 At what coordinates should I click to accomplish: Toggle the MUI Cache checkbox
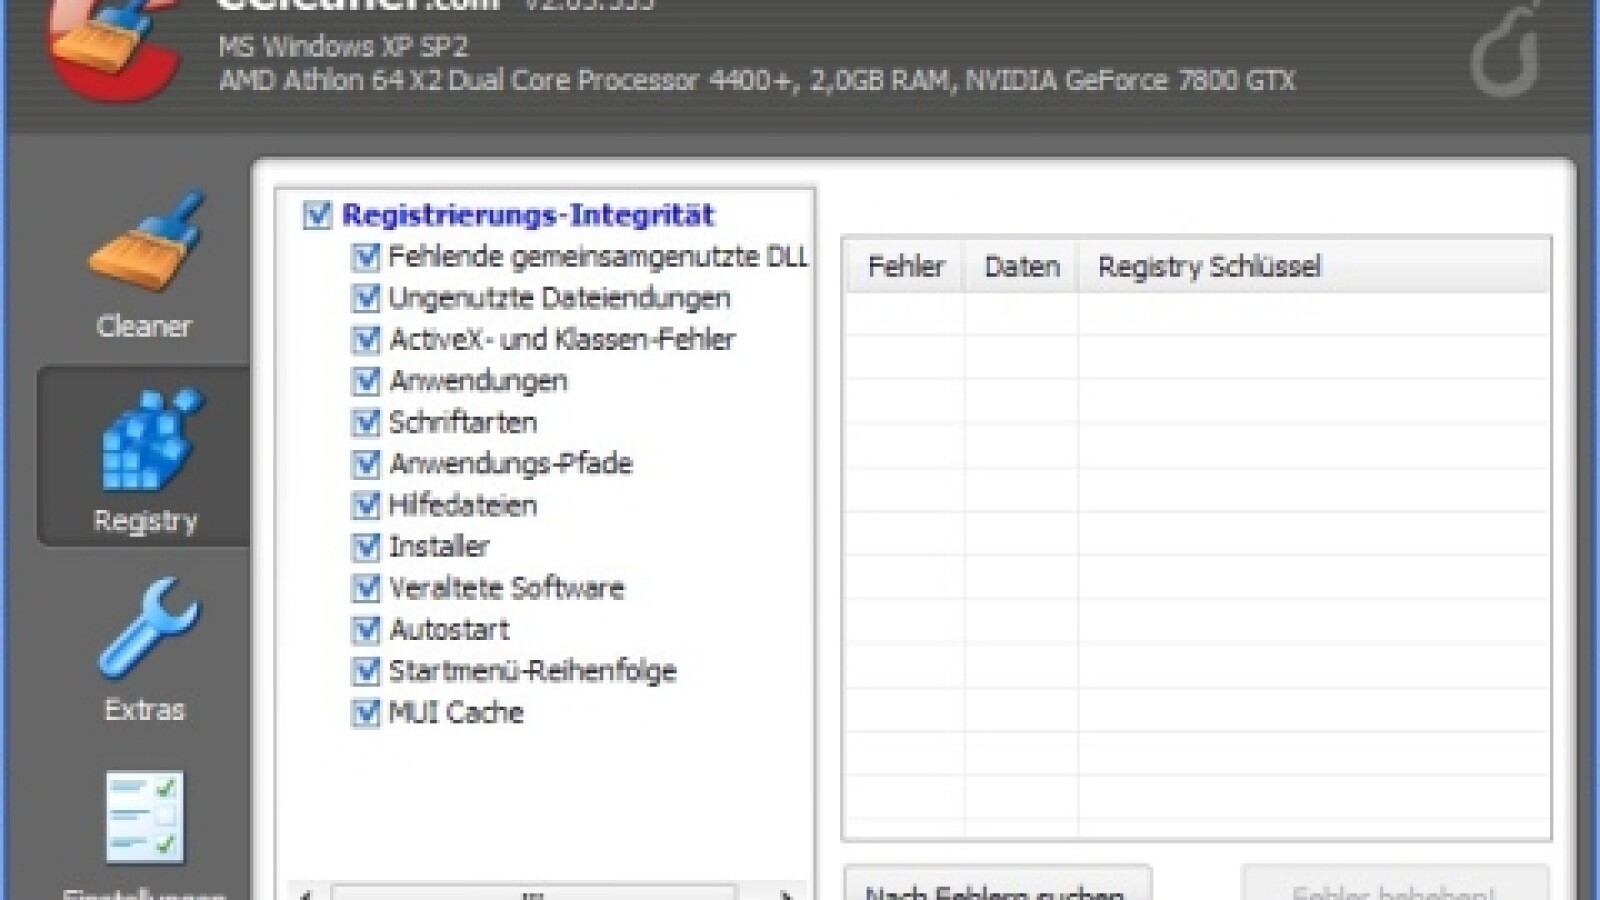[x=366, y=712]
